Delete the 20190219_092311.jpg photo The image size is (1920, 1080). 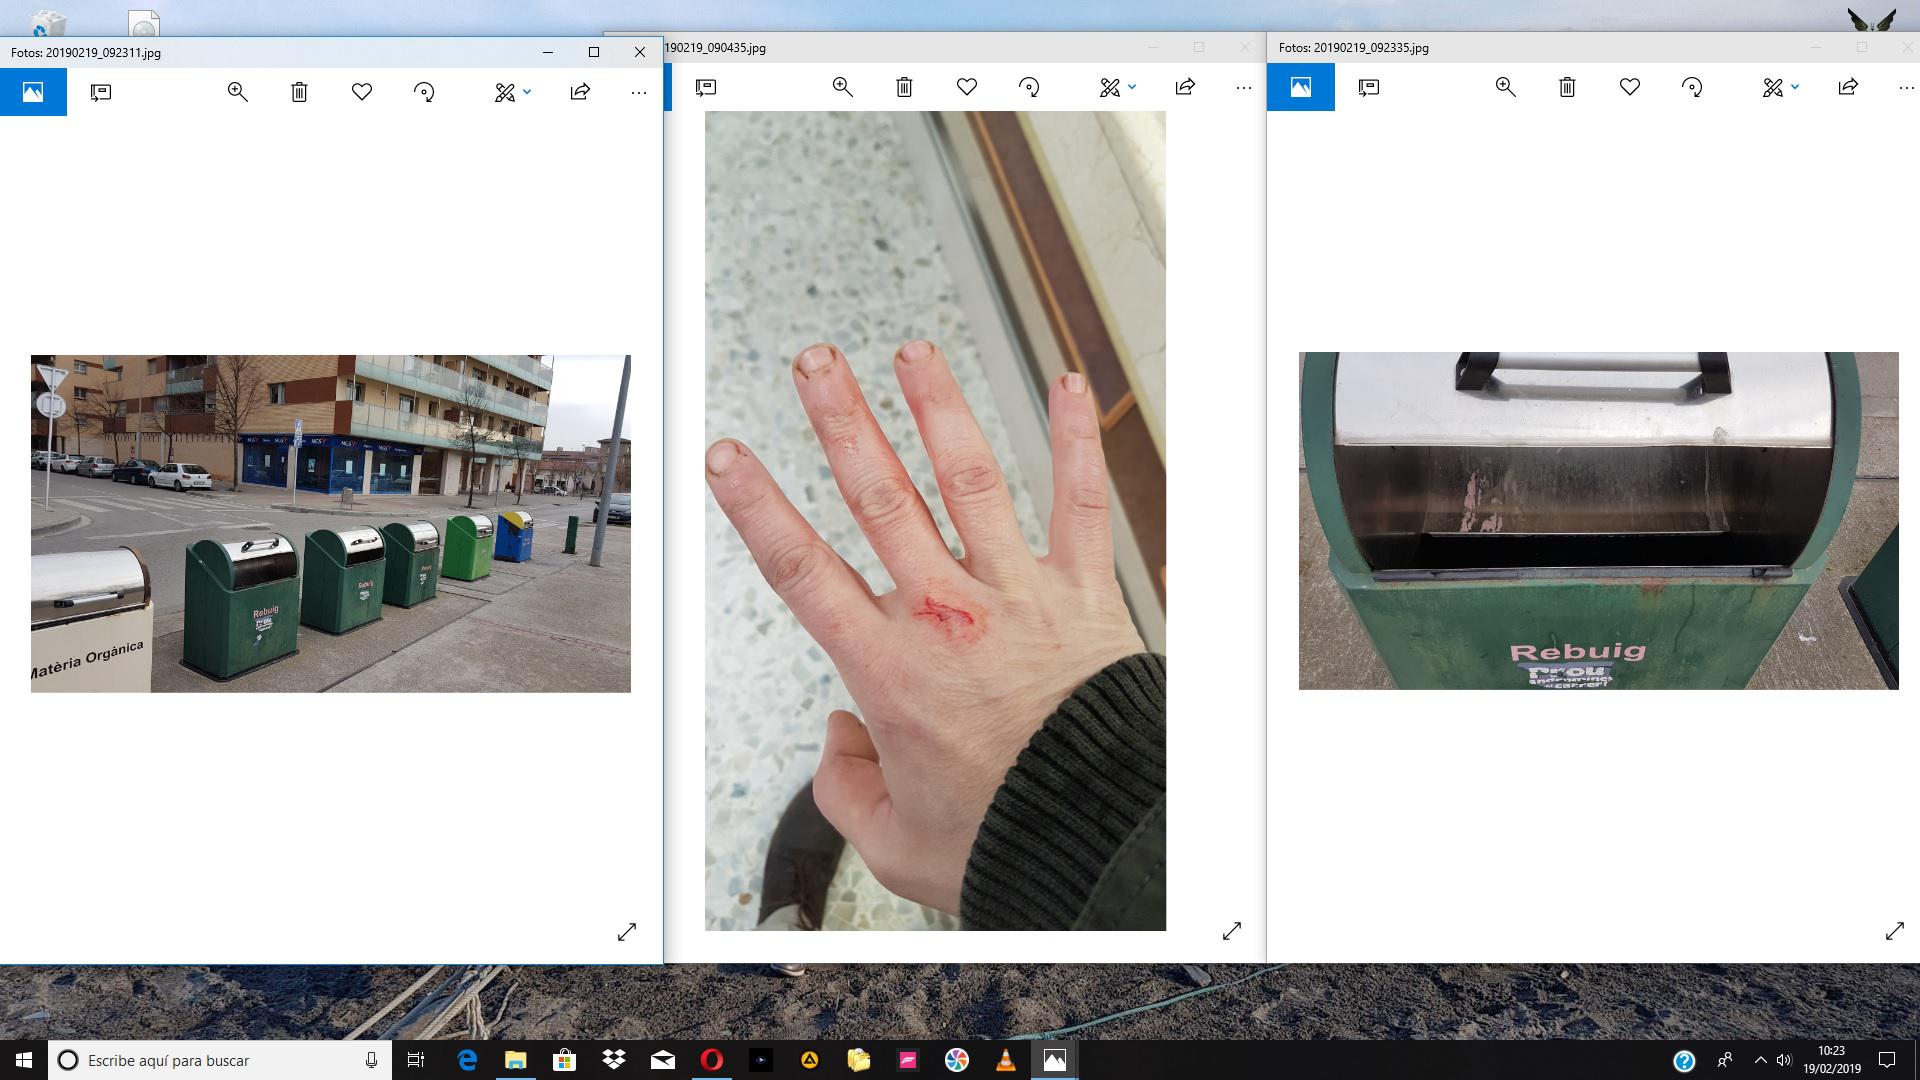pyautogui.click(x=299, y=92)
